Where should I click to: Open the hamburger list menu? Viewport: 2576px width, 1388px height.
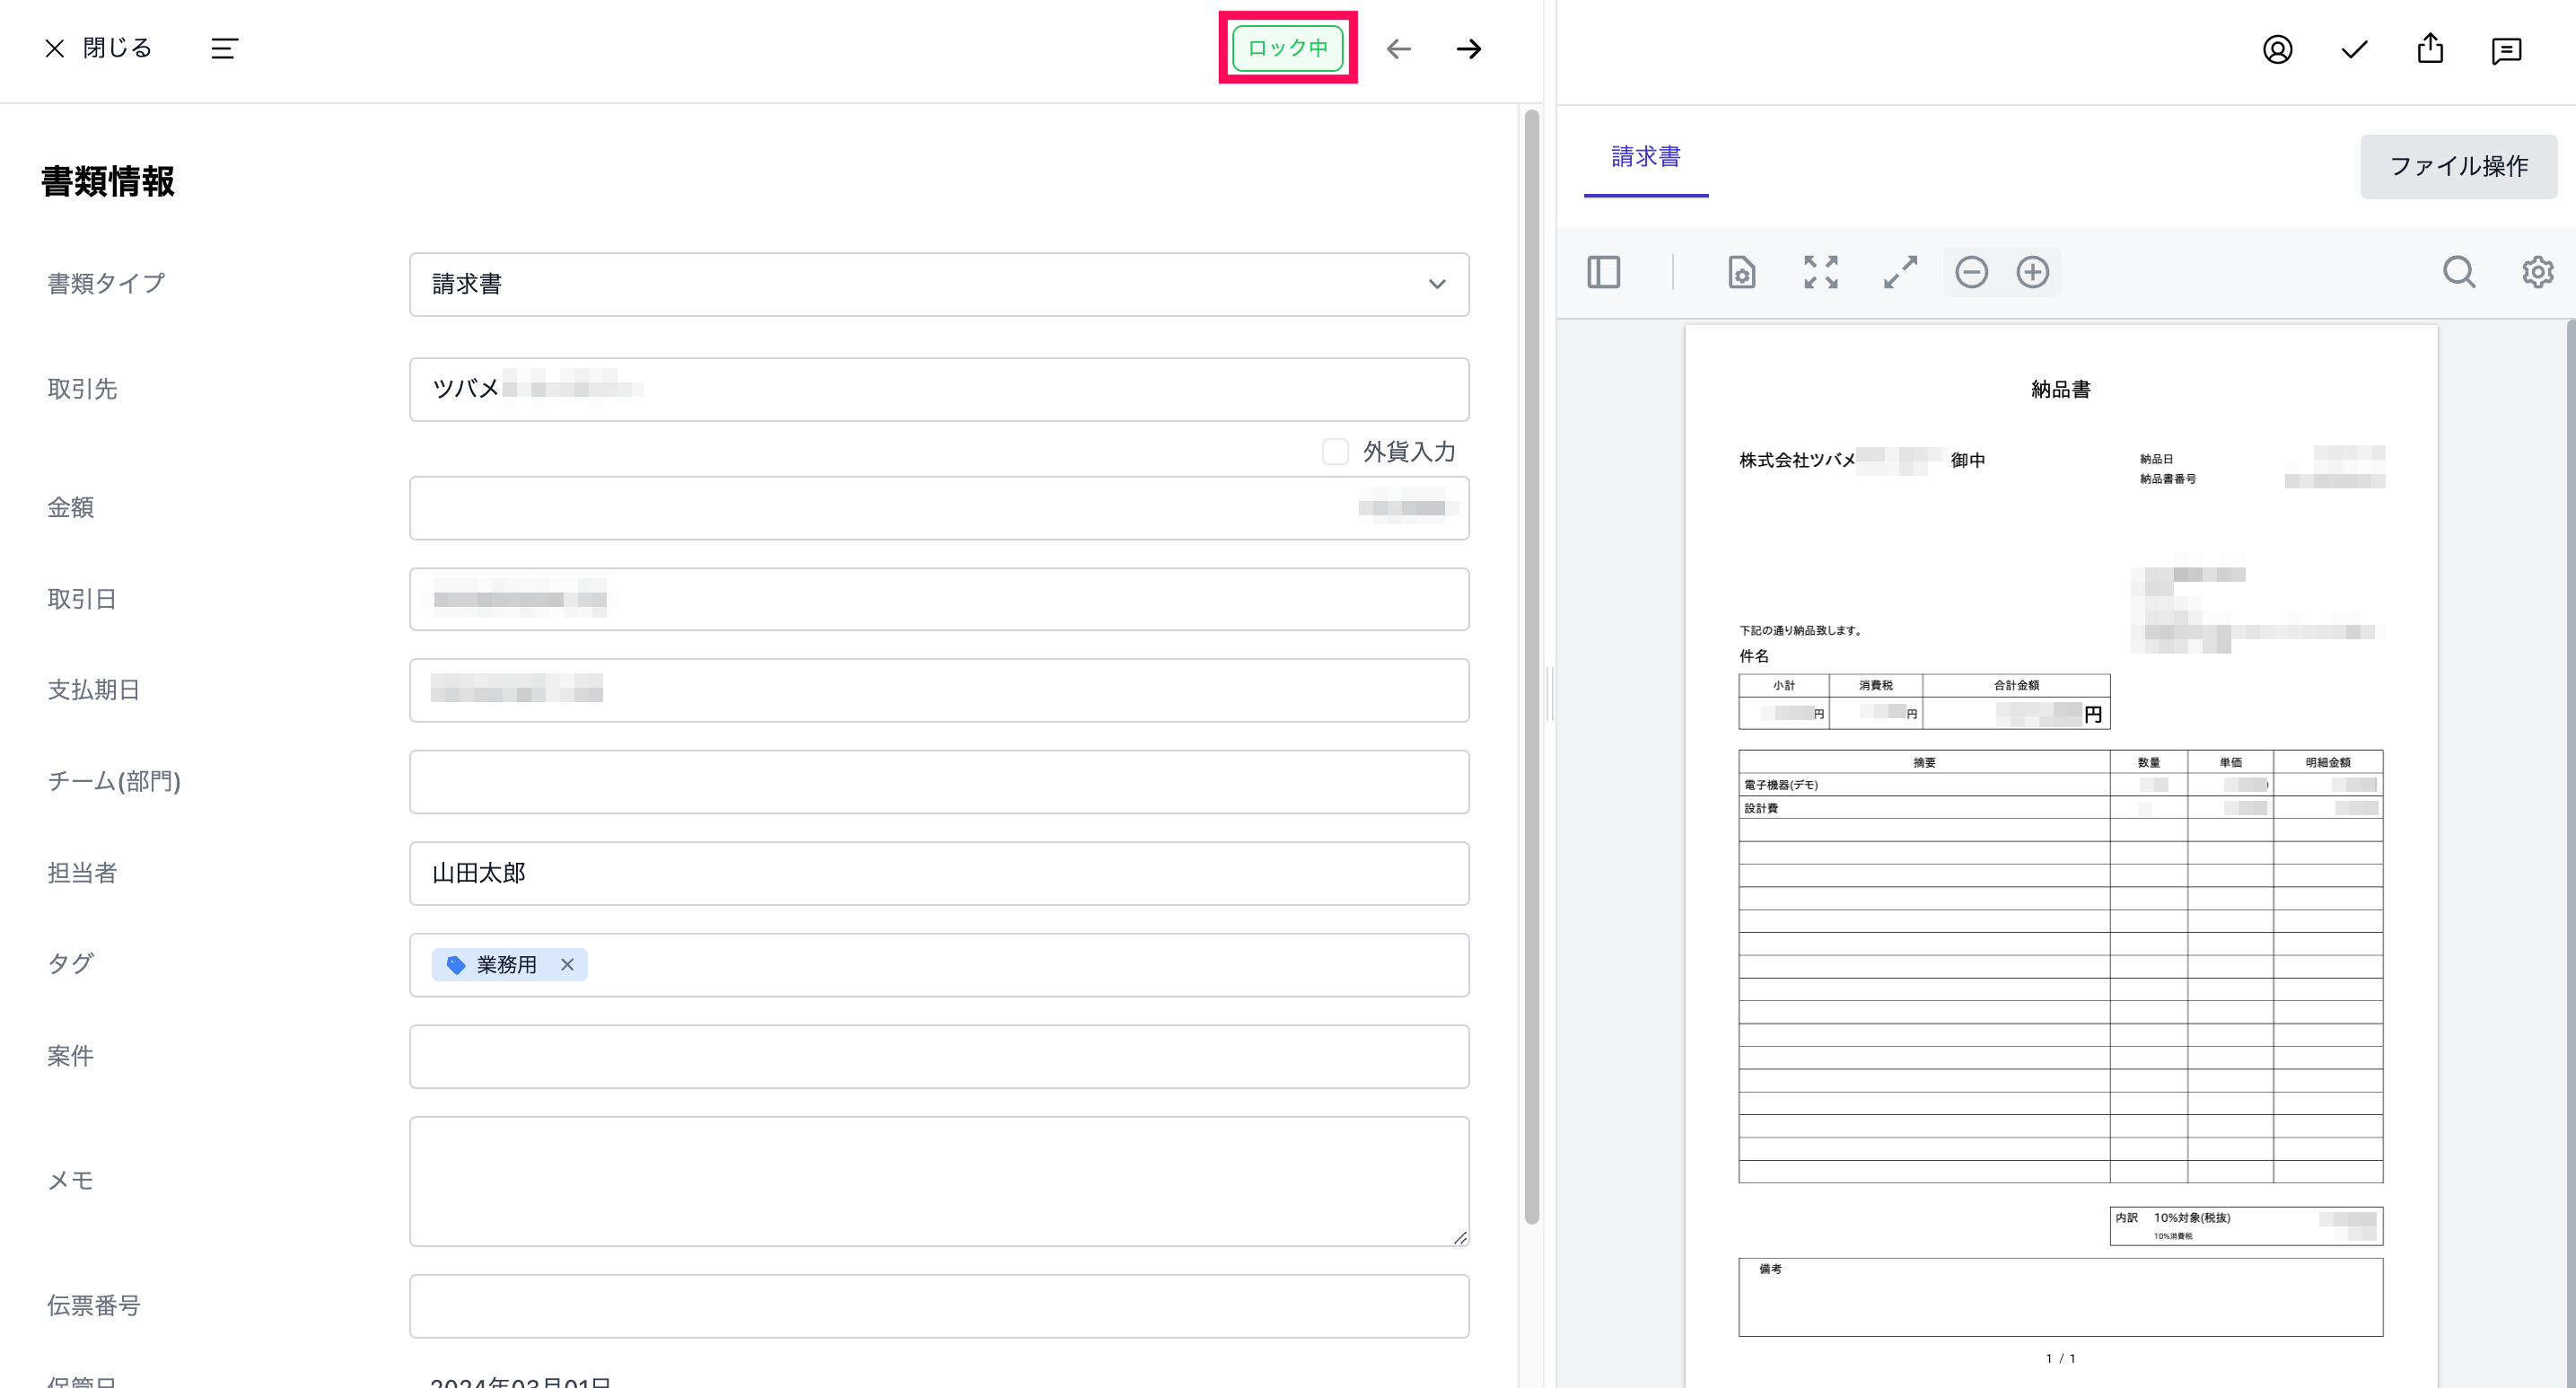[x=224, y=49]
